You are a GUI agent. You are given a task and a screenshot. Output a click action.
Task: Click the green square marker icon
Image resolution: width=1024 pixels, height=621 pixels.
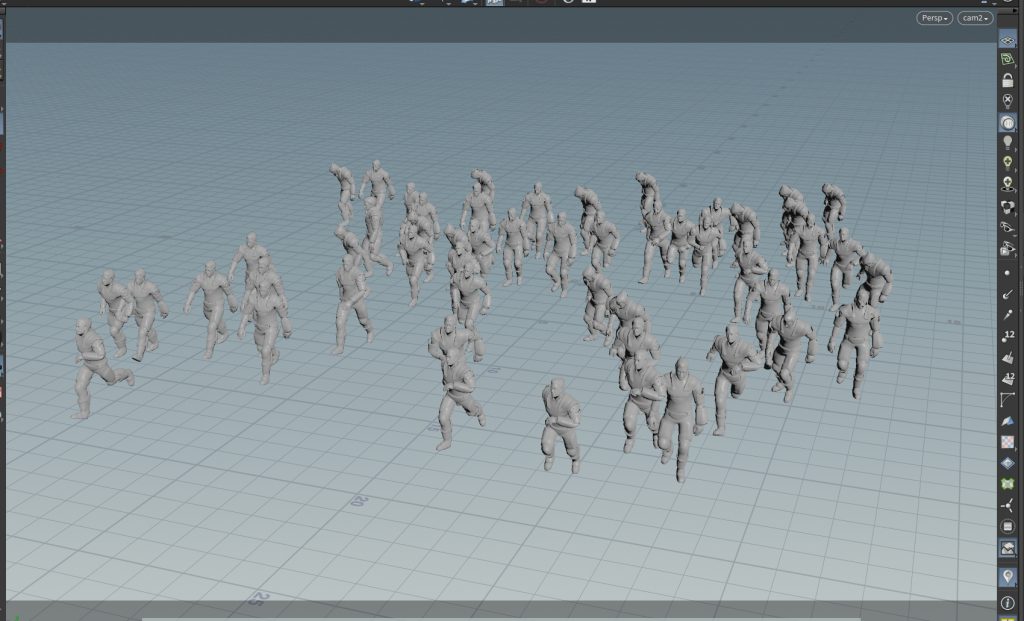[1008, 484]
